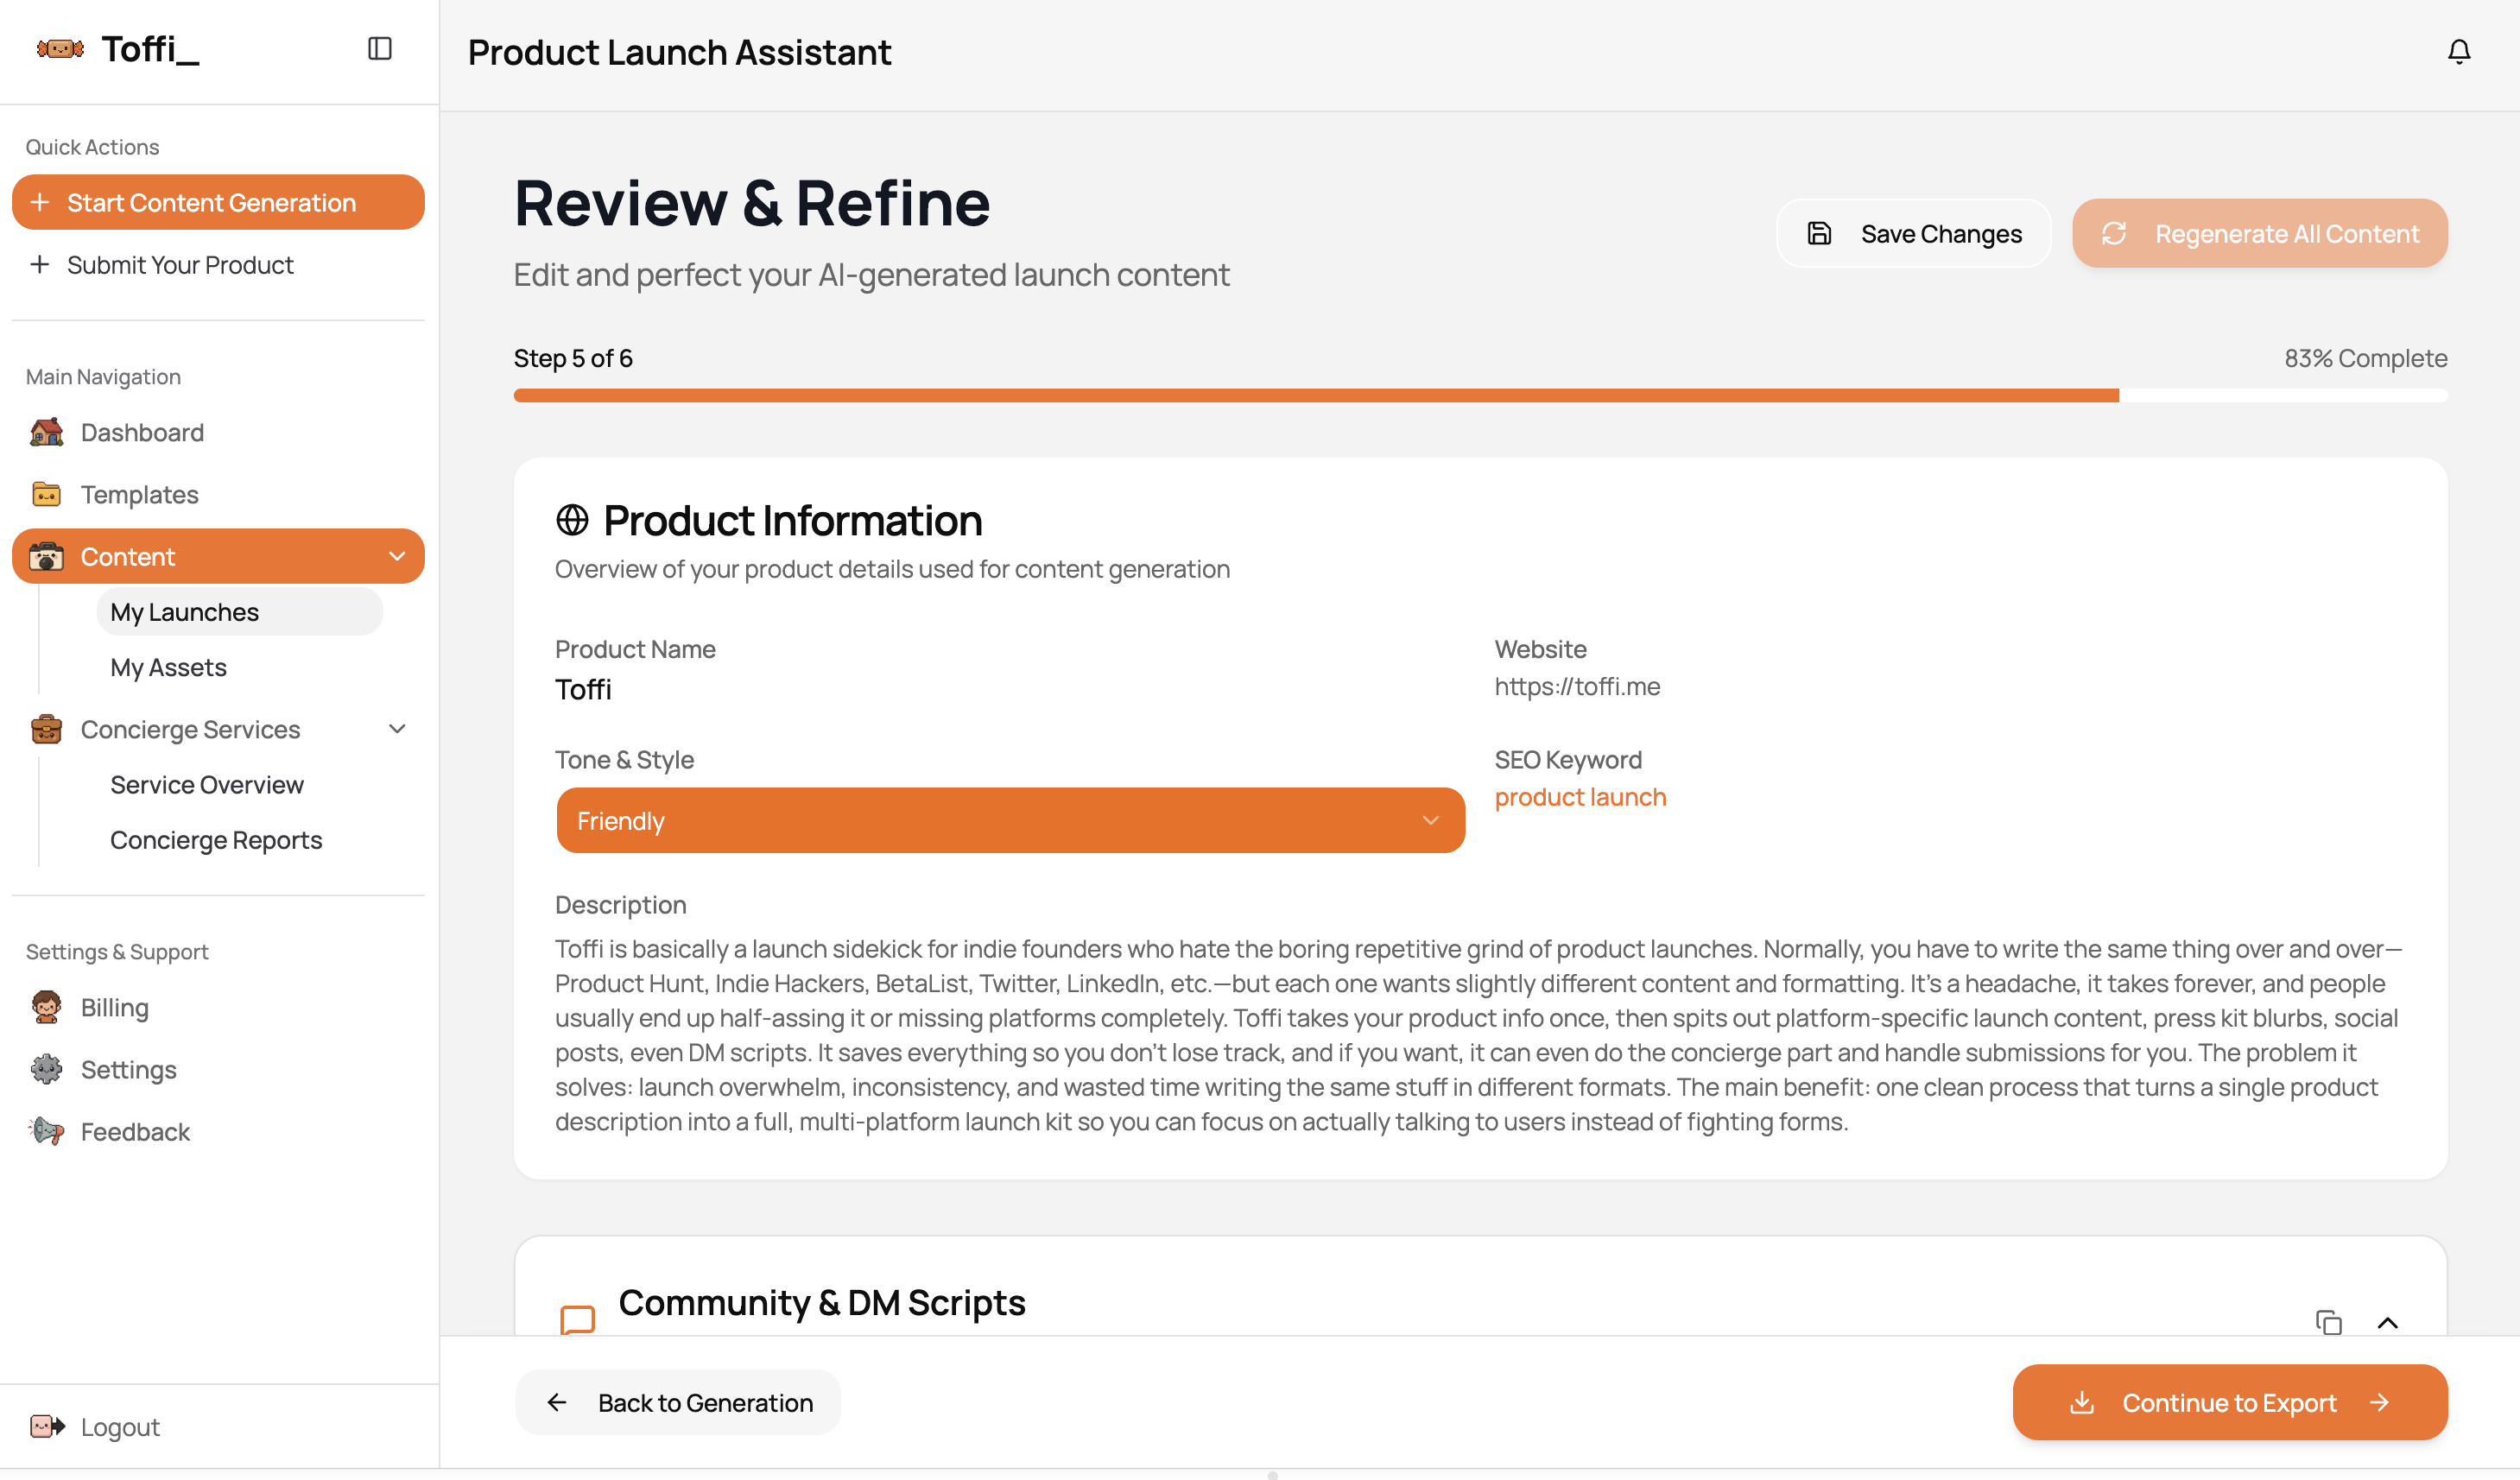Click the Billing avatar icon
2520x1480 pixels.
[46, 1007]
